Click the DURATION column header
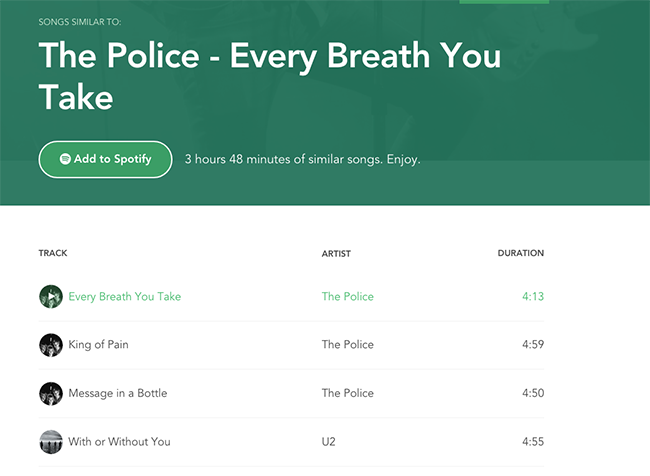The image size is (650, 476). [x=521, y=253]
